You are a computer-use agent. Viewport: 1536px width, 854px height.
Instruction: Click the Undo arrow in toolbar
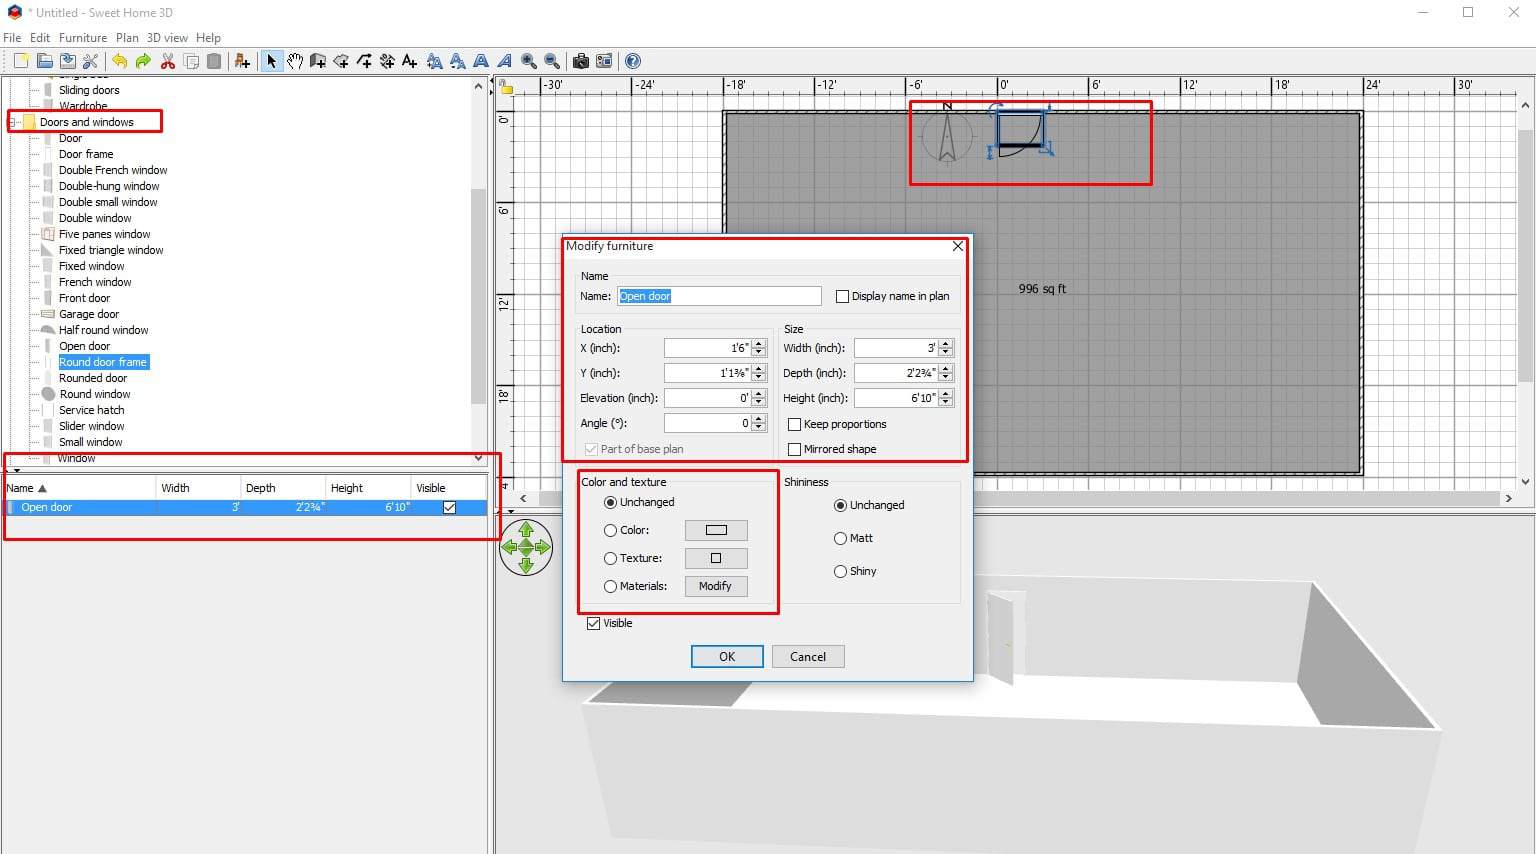(x=119, y=61)
